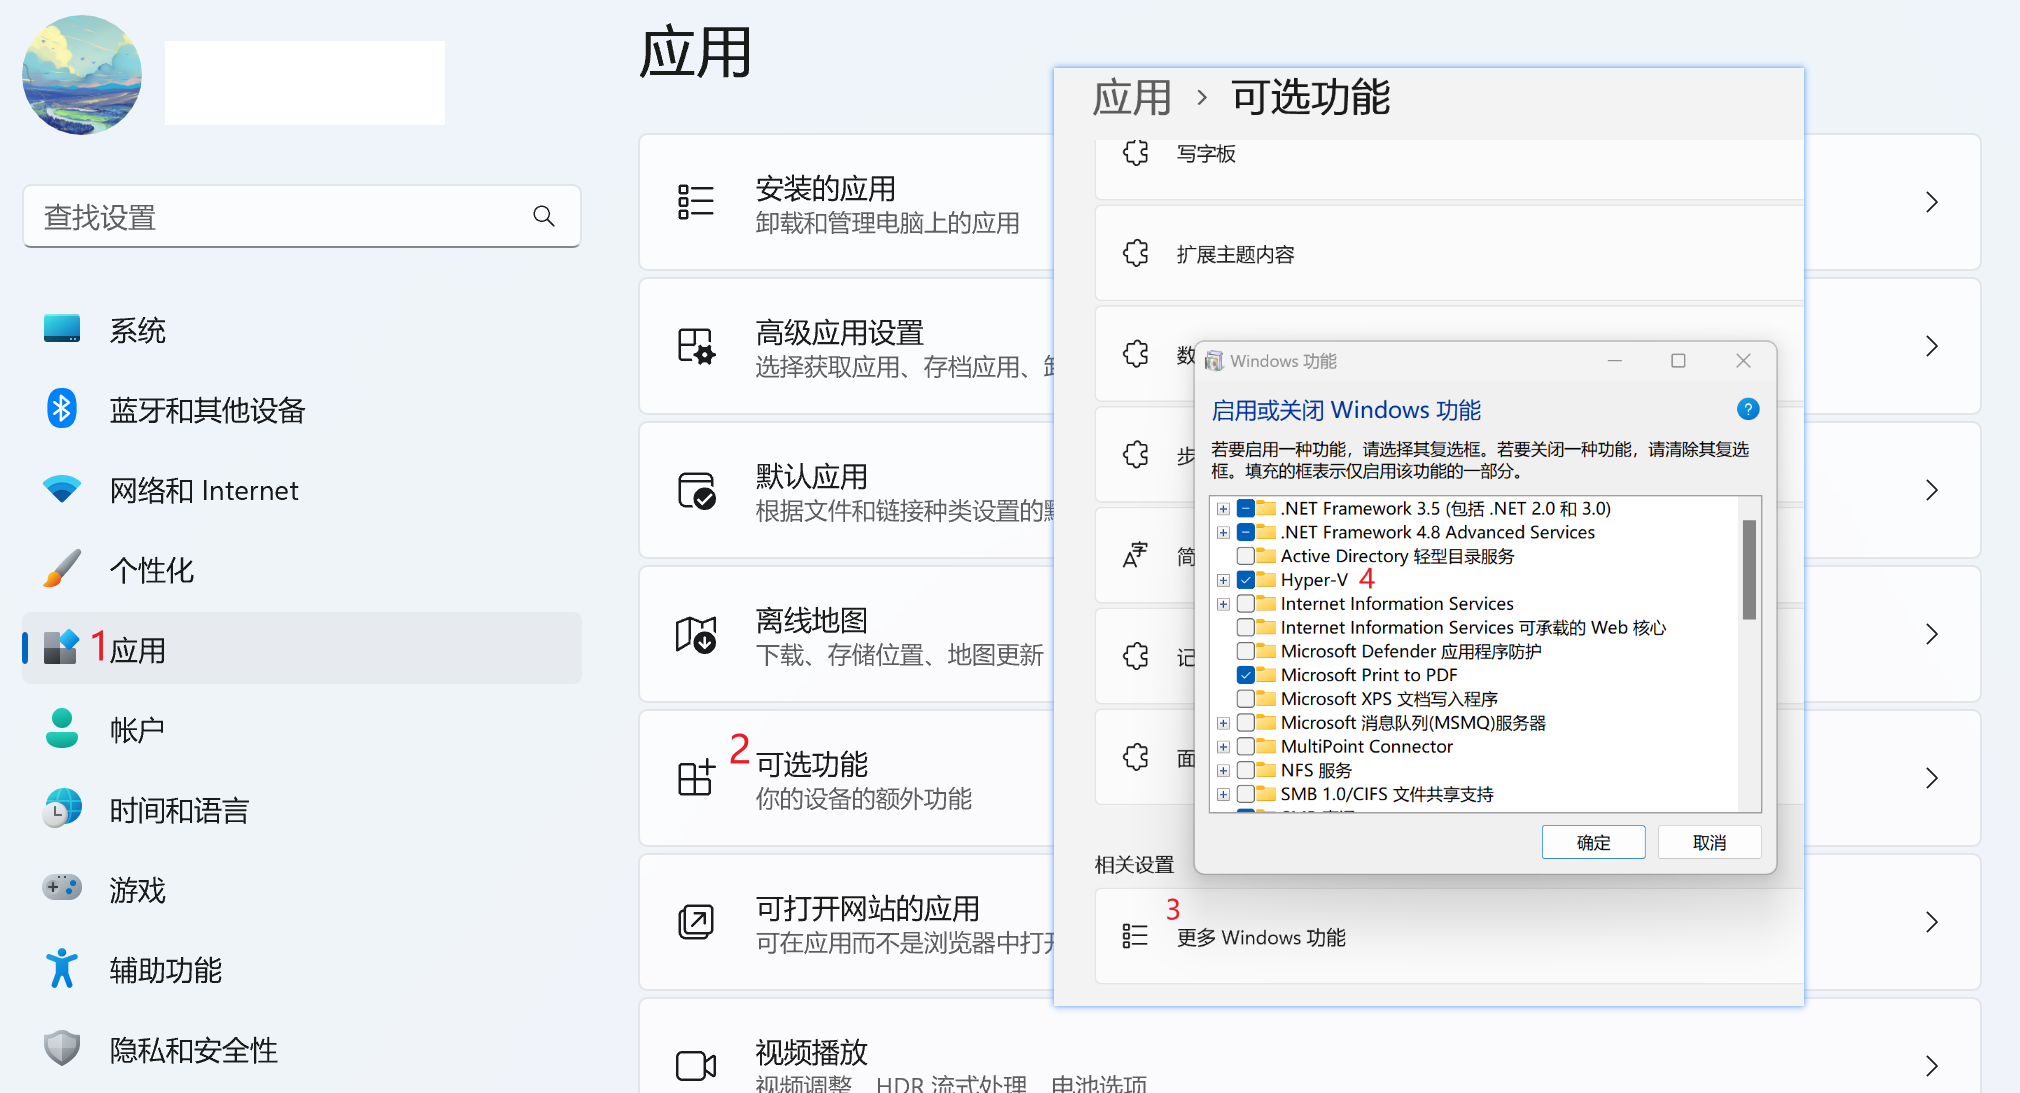Disable the Hyper-V checkbox
Screen dimensions: 2020x1093
[x=1245, y=580]
